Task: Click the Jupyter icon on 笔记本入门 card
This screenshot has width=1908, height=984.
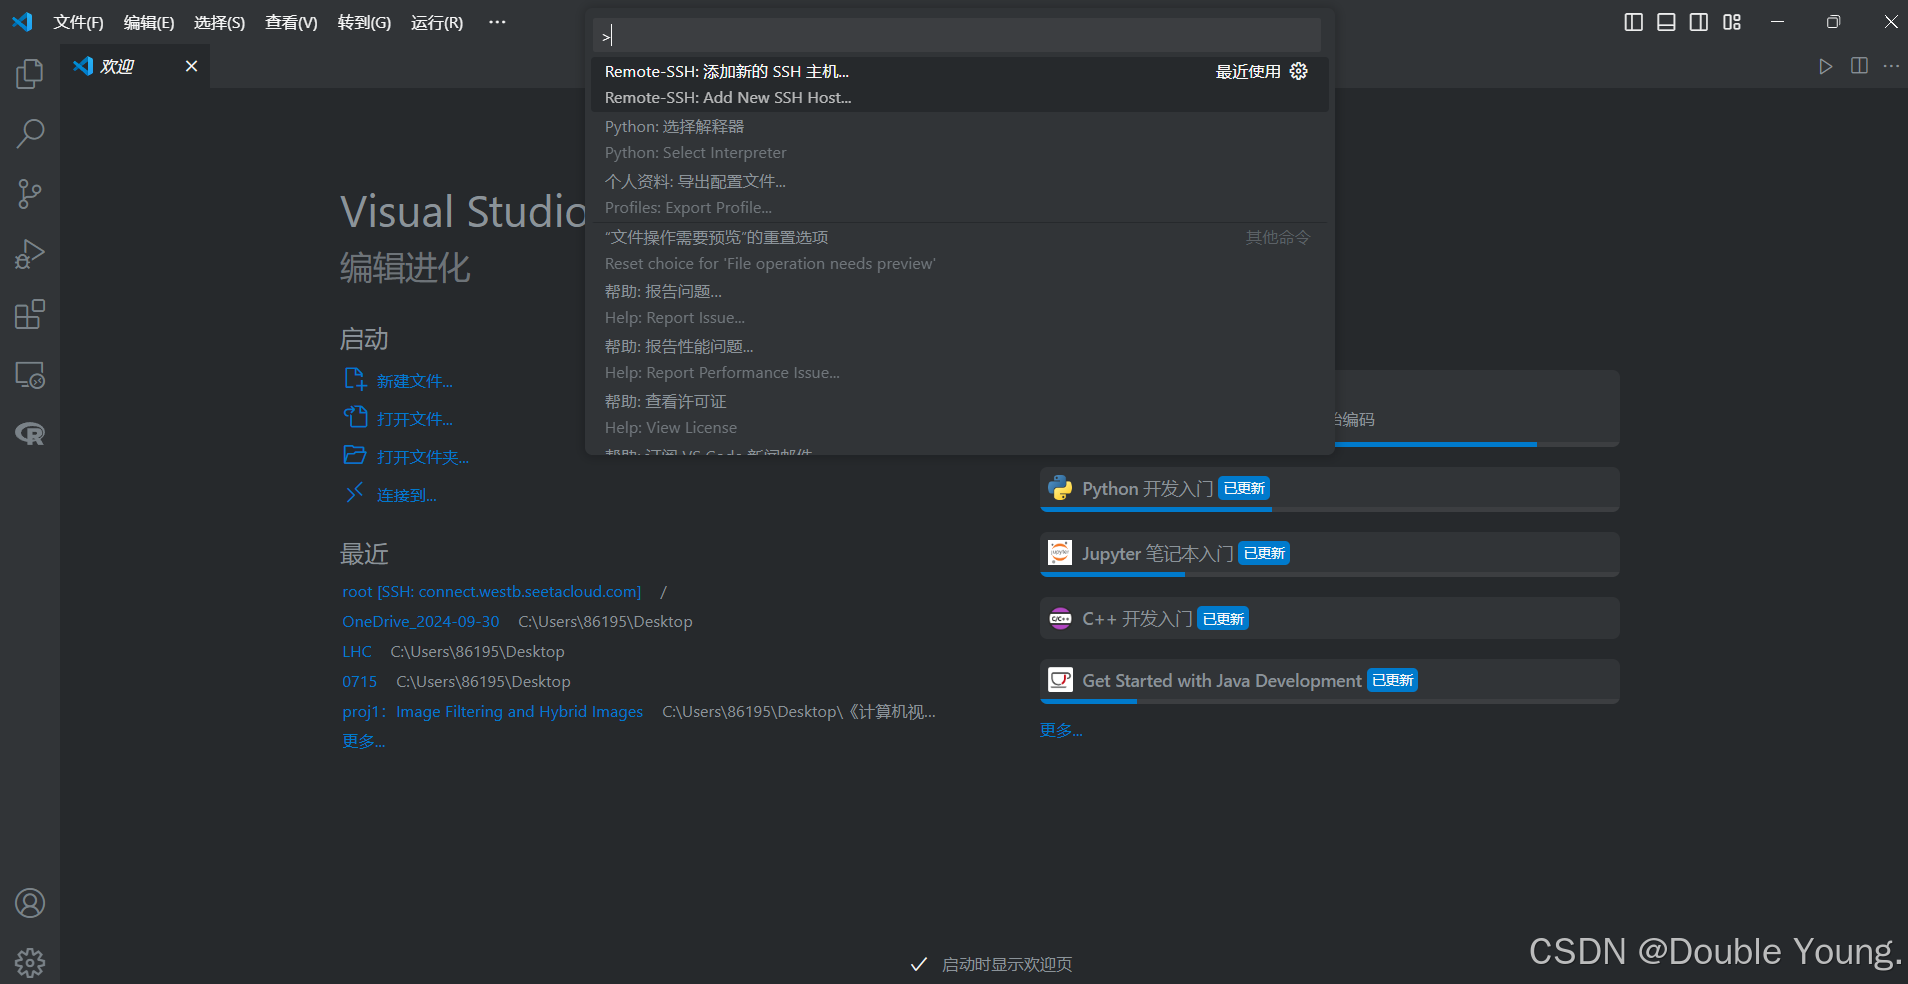Action: pos(1060,553)
